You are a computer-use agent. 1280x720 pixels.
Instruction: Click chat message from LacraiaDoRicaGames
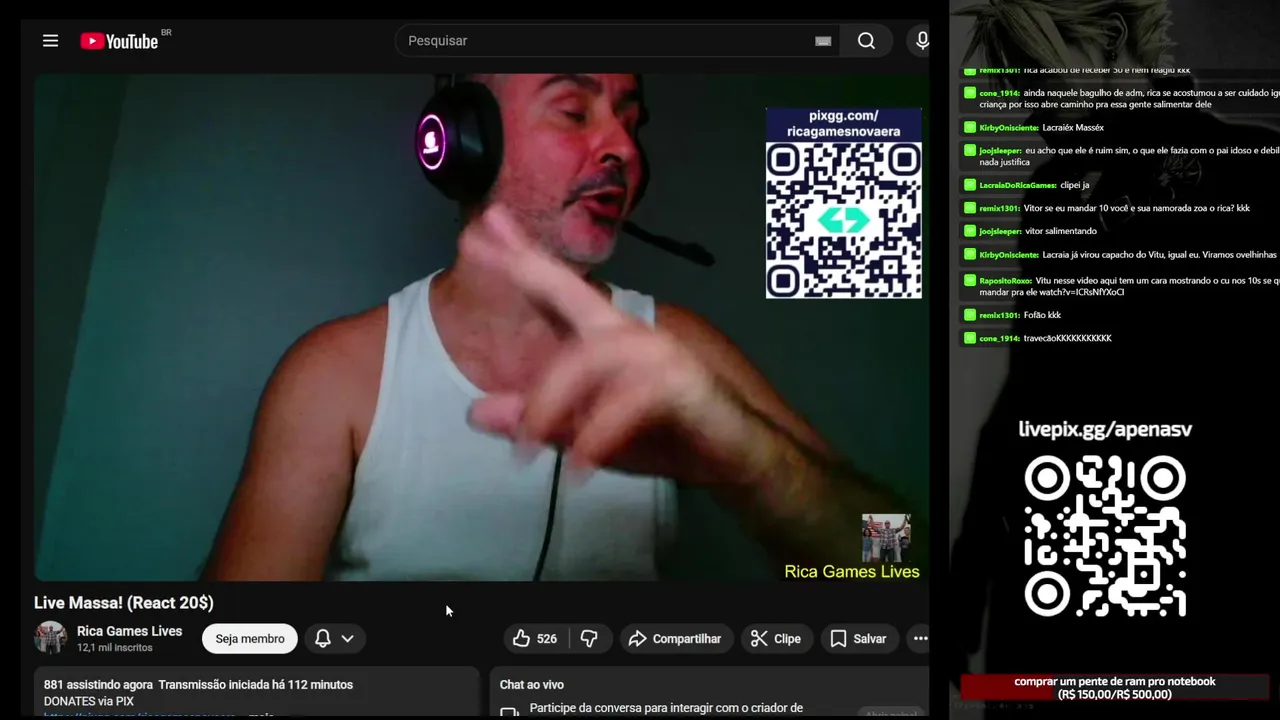click(x=1027, y=185)
